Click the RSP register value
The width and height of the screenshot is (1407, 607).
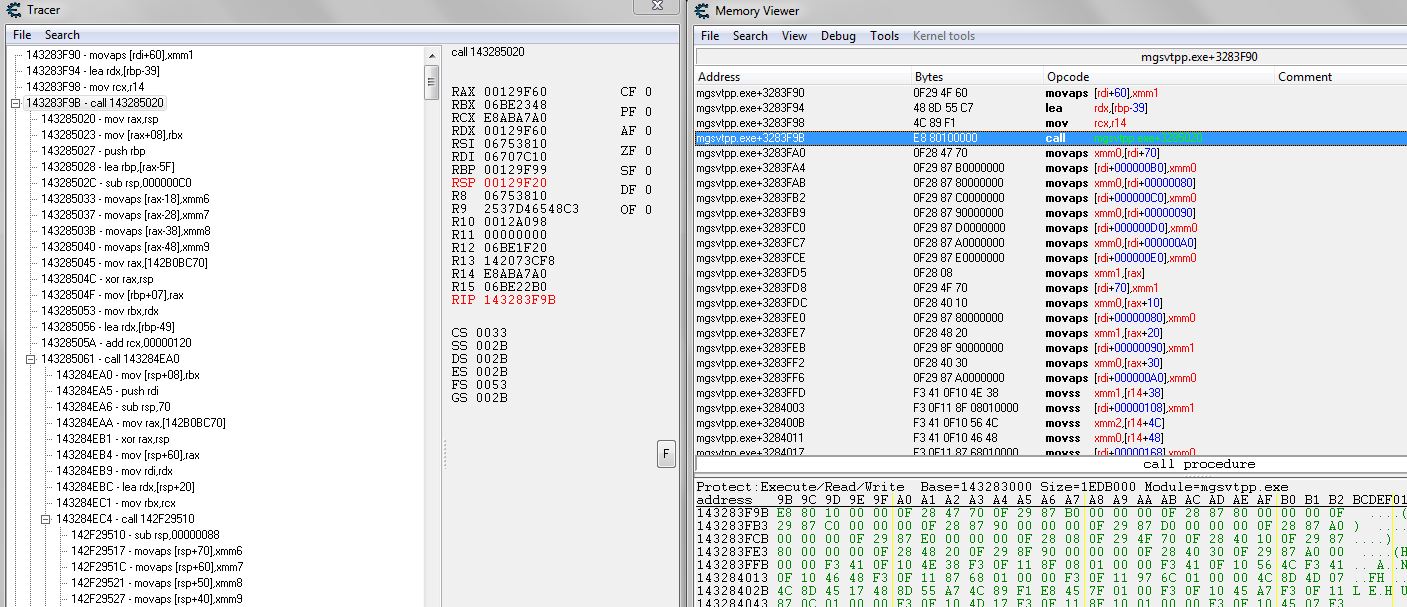pyautogui.click(x=515, y=183)
